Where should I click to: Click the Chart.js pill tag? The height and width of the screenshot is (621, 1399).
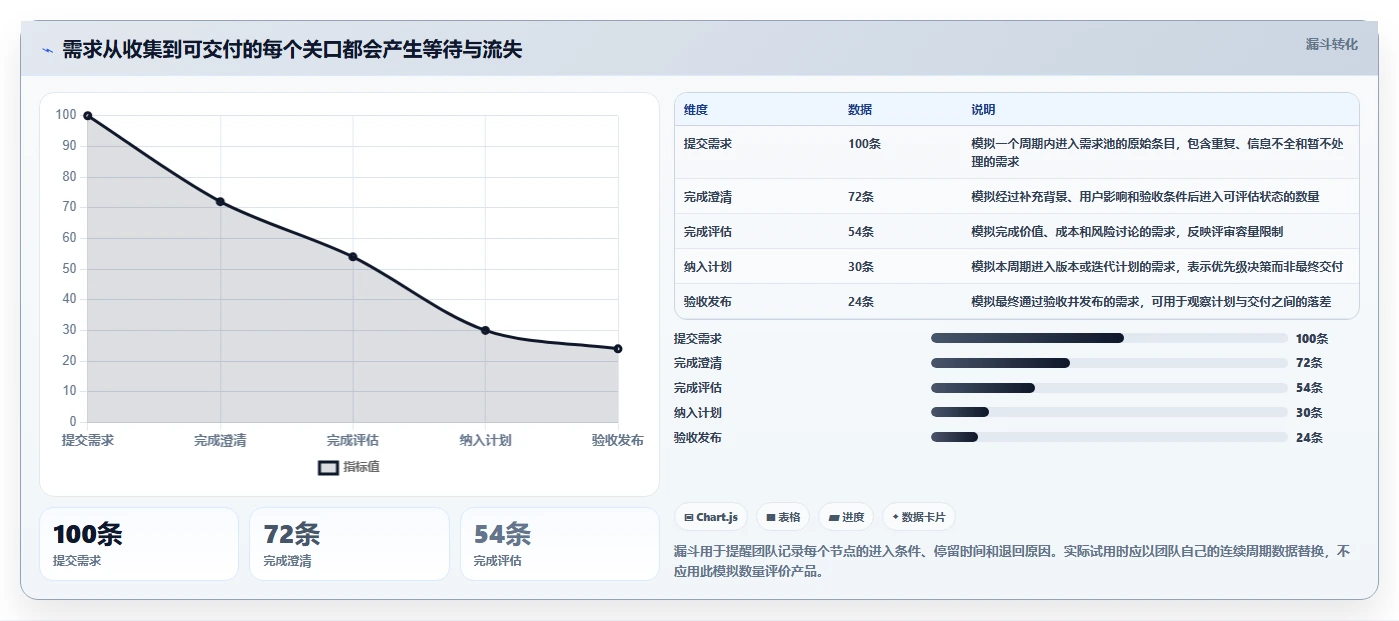[711, 517]
